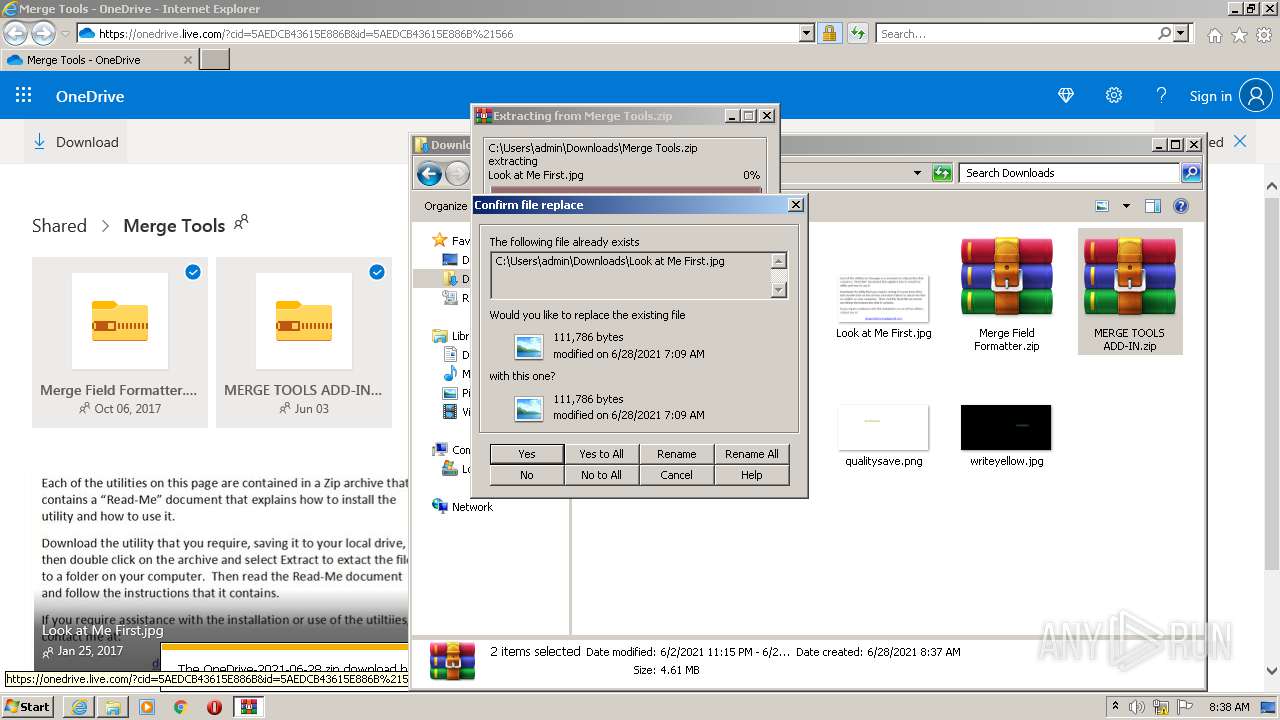
Task: Expand the Explorer address dropdown arrow
Action: tap(917, 173)
